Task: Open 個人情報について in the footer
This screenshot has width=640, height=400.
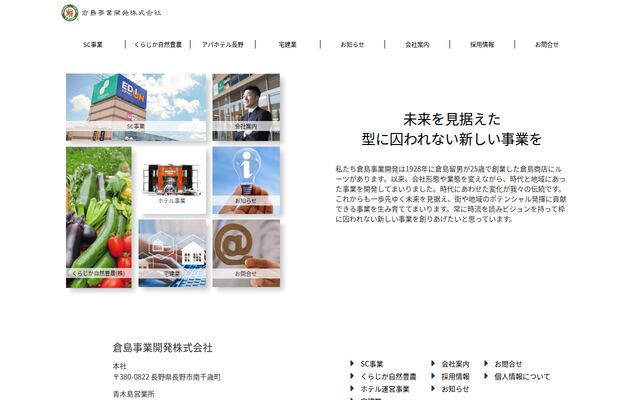Action: 522,376
